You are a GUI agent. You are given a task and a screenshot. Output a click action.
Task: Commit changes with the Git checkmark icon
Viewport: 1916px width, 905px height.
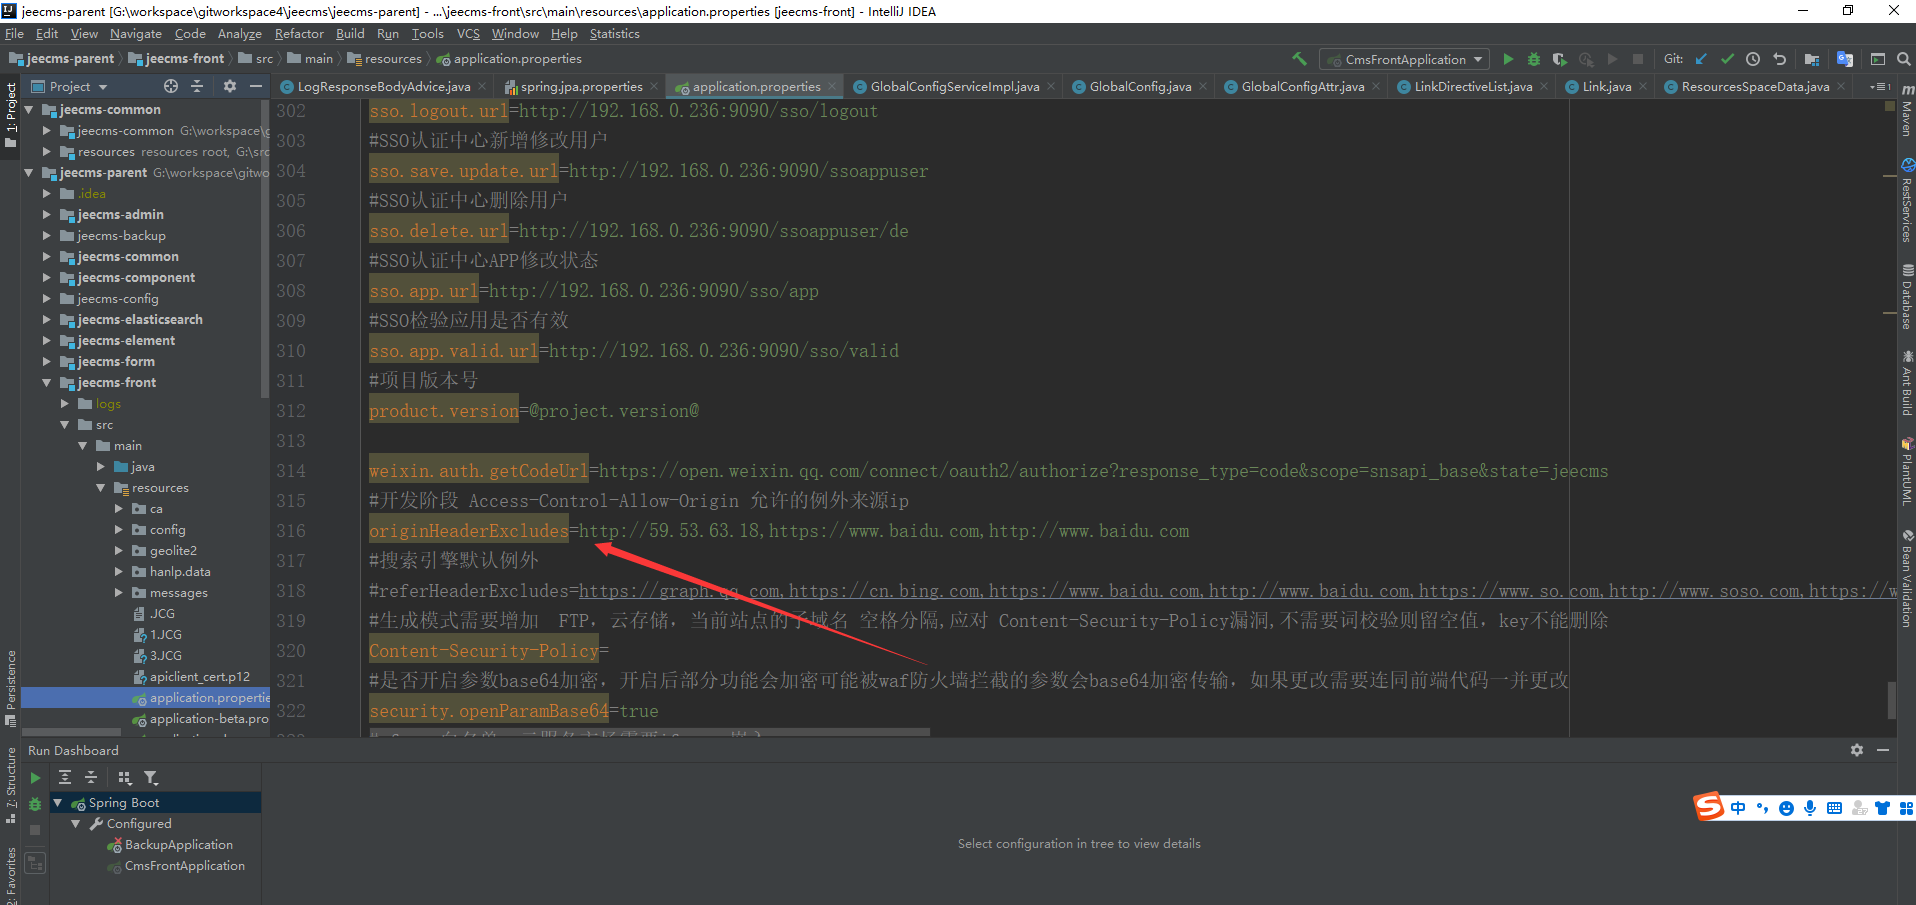tap(1727, 59)
